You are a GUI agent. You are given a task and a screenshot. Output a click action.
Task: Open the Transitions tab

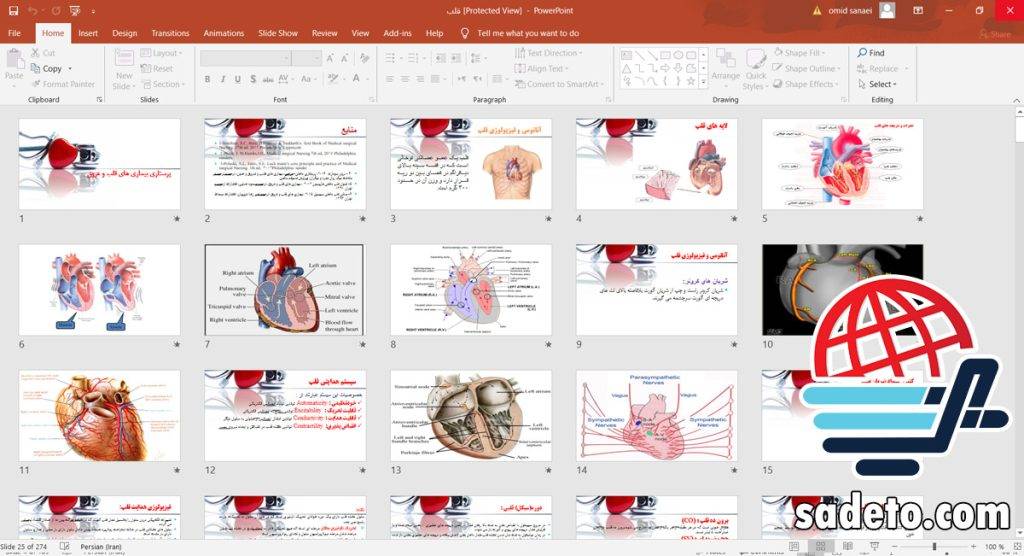click(x=170, y=33)
